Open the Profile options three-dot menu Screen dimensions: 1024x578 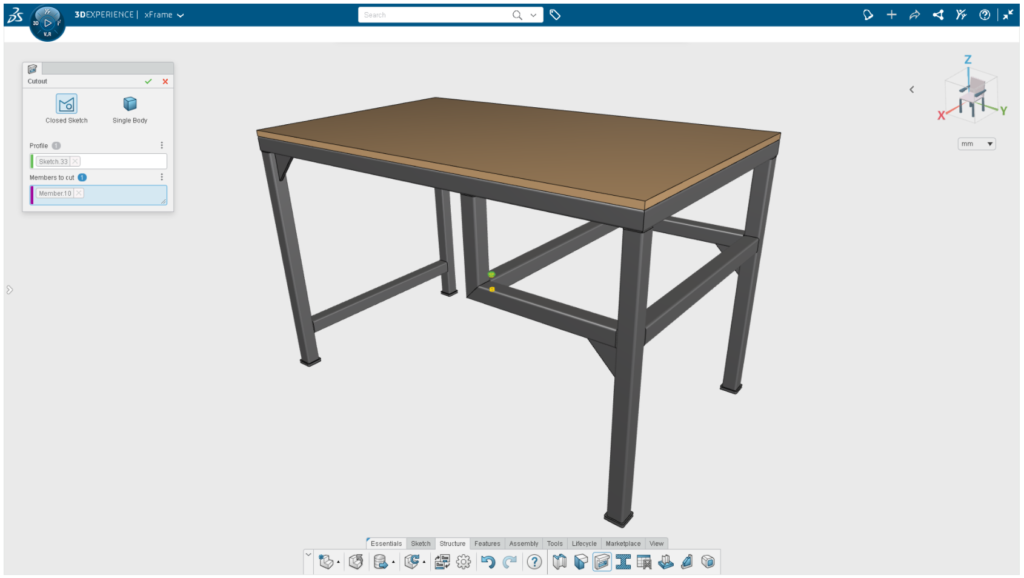(x=162, y=145)
